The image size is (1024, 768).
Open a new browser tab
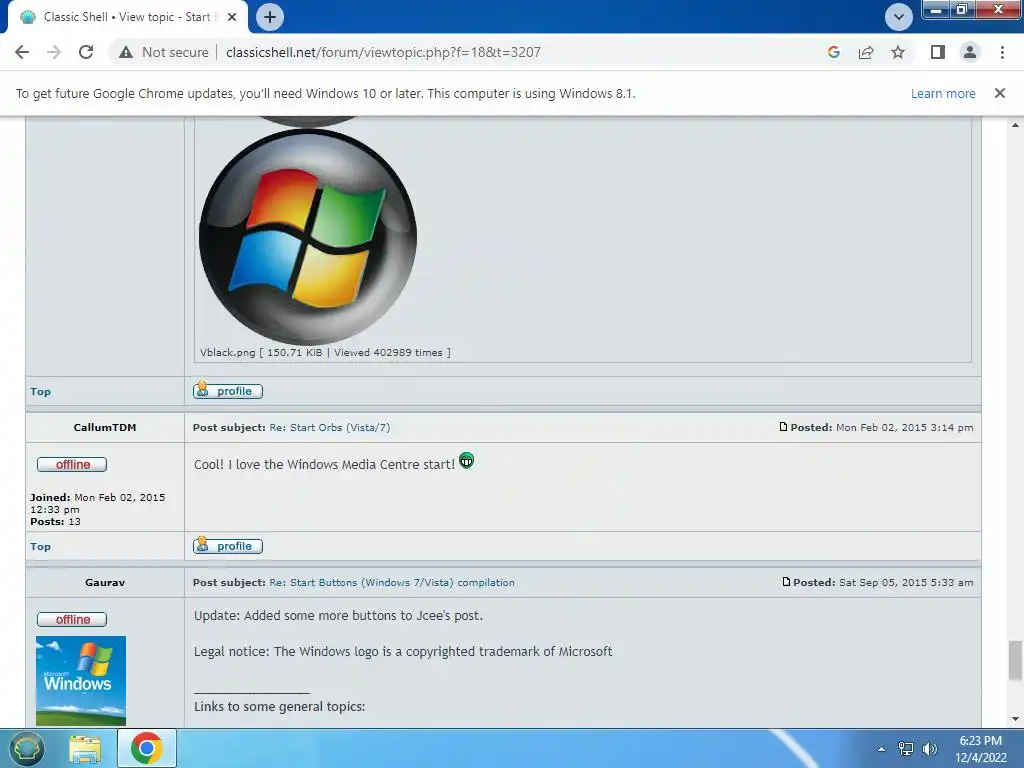(x=270, y=17)
